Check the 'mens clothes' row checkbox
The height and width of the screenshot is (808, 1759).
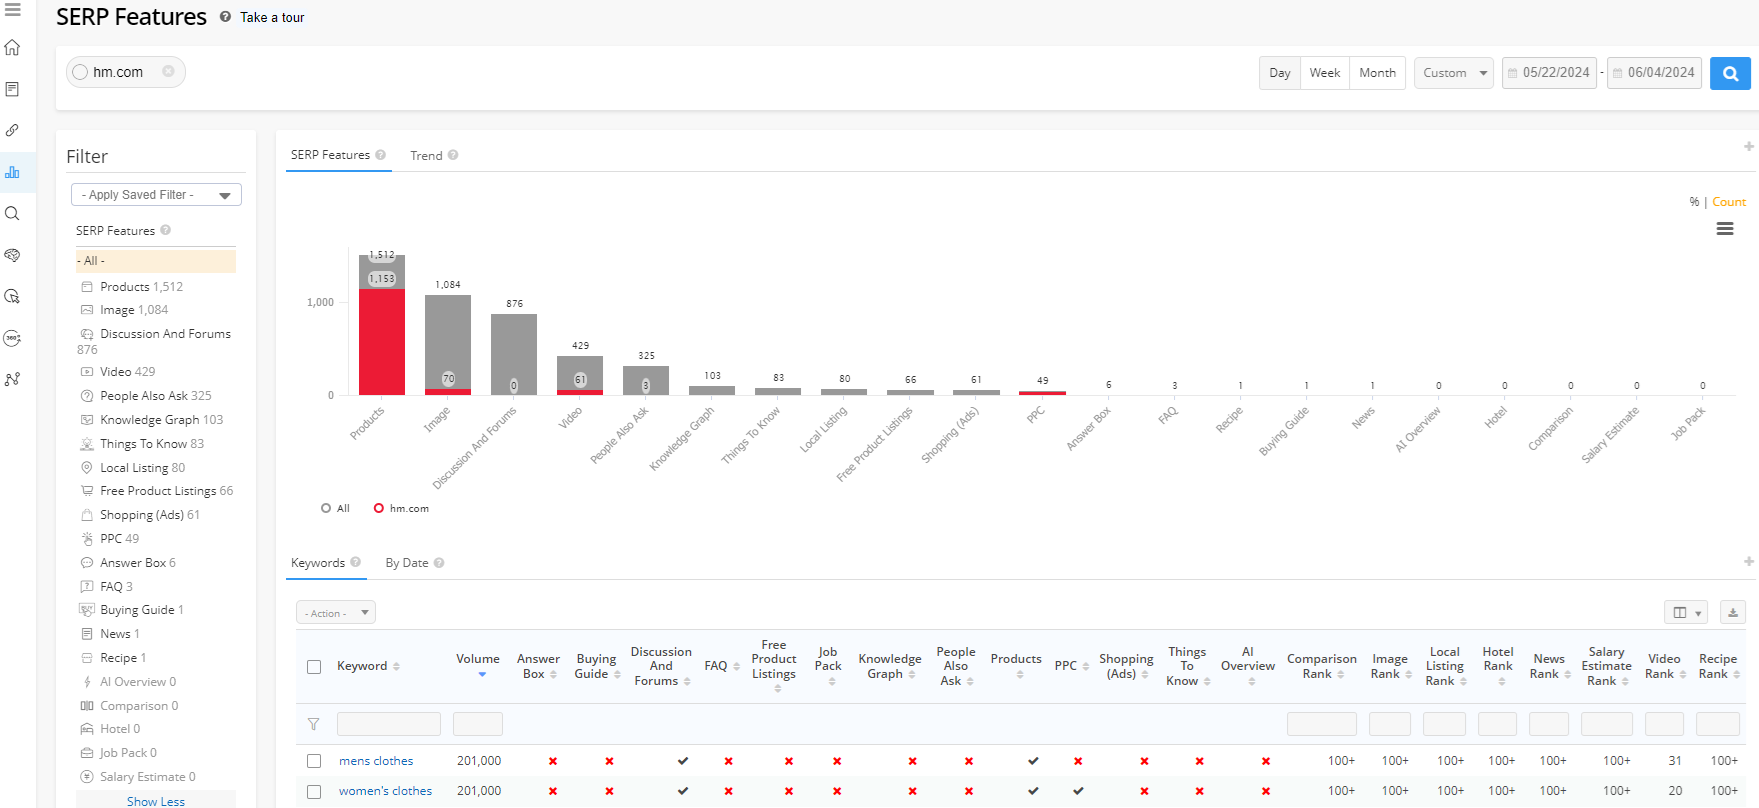point(314,761)
